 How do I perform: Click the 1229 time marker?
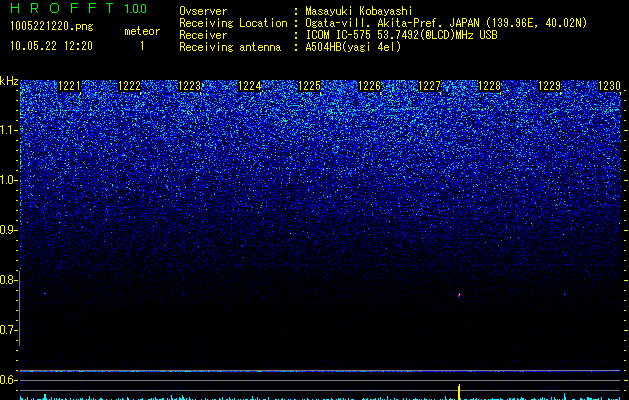point(549,86)
